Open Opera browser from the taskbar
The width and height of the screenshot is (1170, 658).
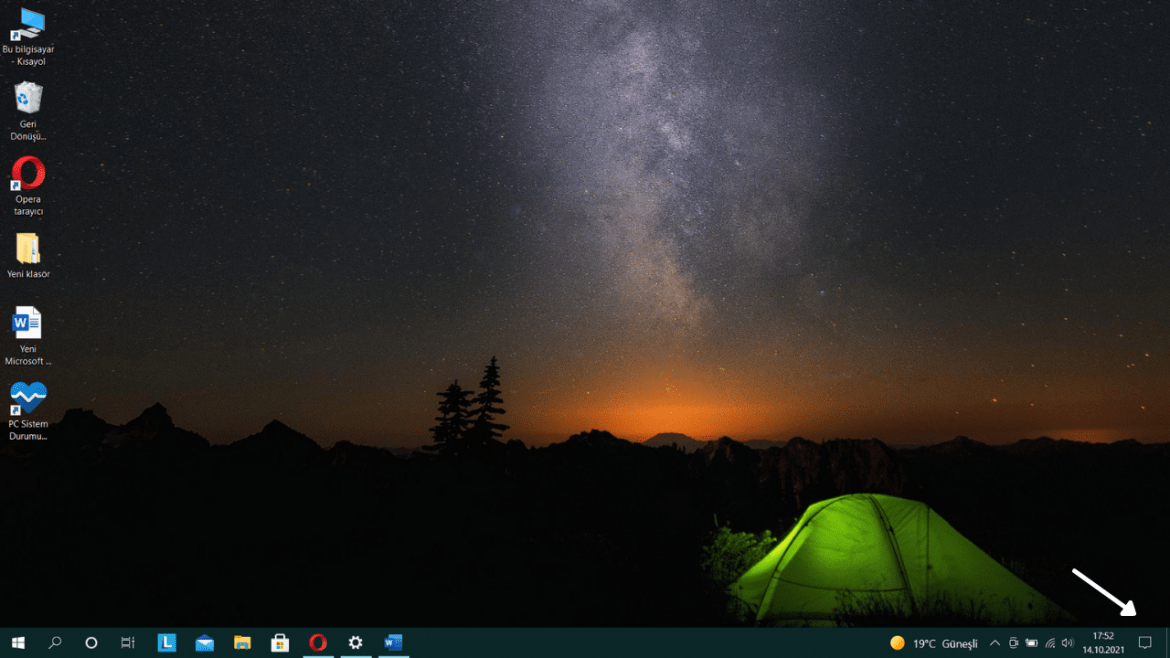318,643
